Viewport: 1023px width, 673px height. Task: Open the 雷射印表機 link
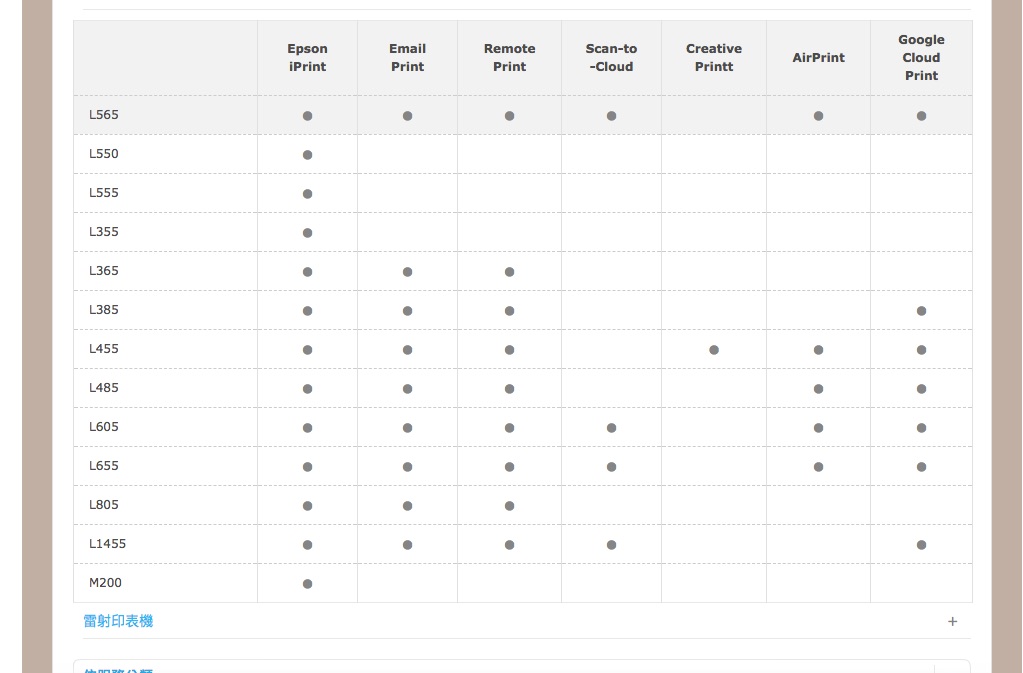tap(118, 621)
